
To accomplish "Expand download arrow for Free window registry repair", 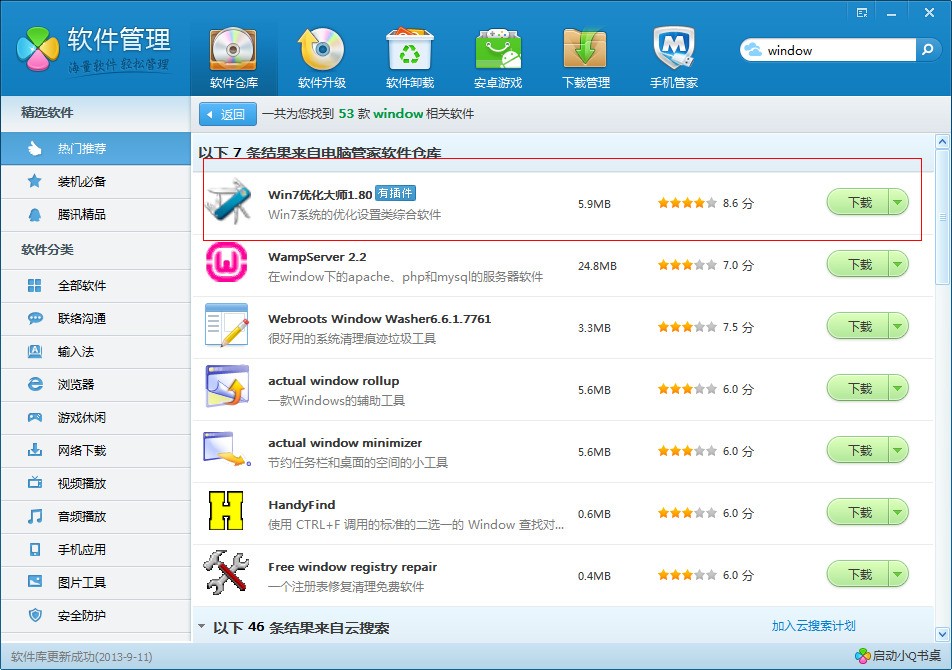I will coord(899,574).
